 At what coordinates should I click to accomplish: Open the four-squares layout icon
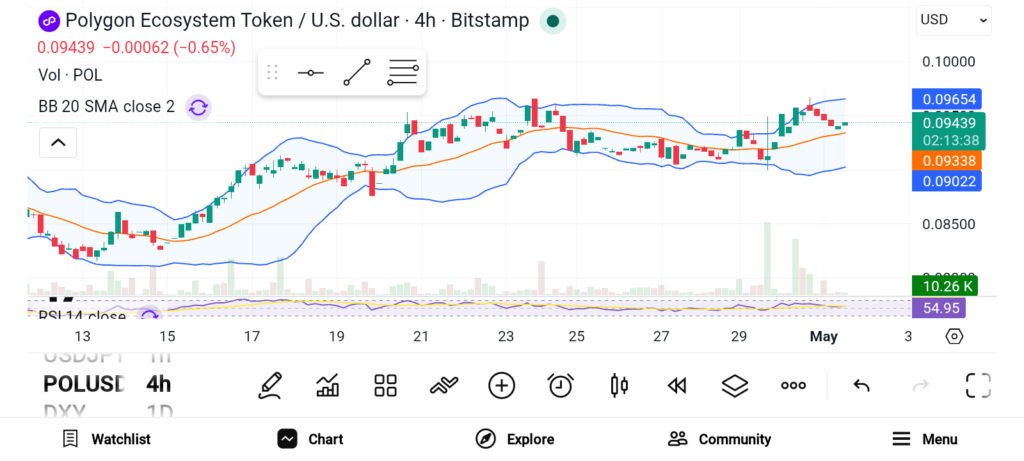[385, 385]
